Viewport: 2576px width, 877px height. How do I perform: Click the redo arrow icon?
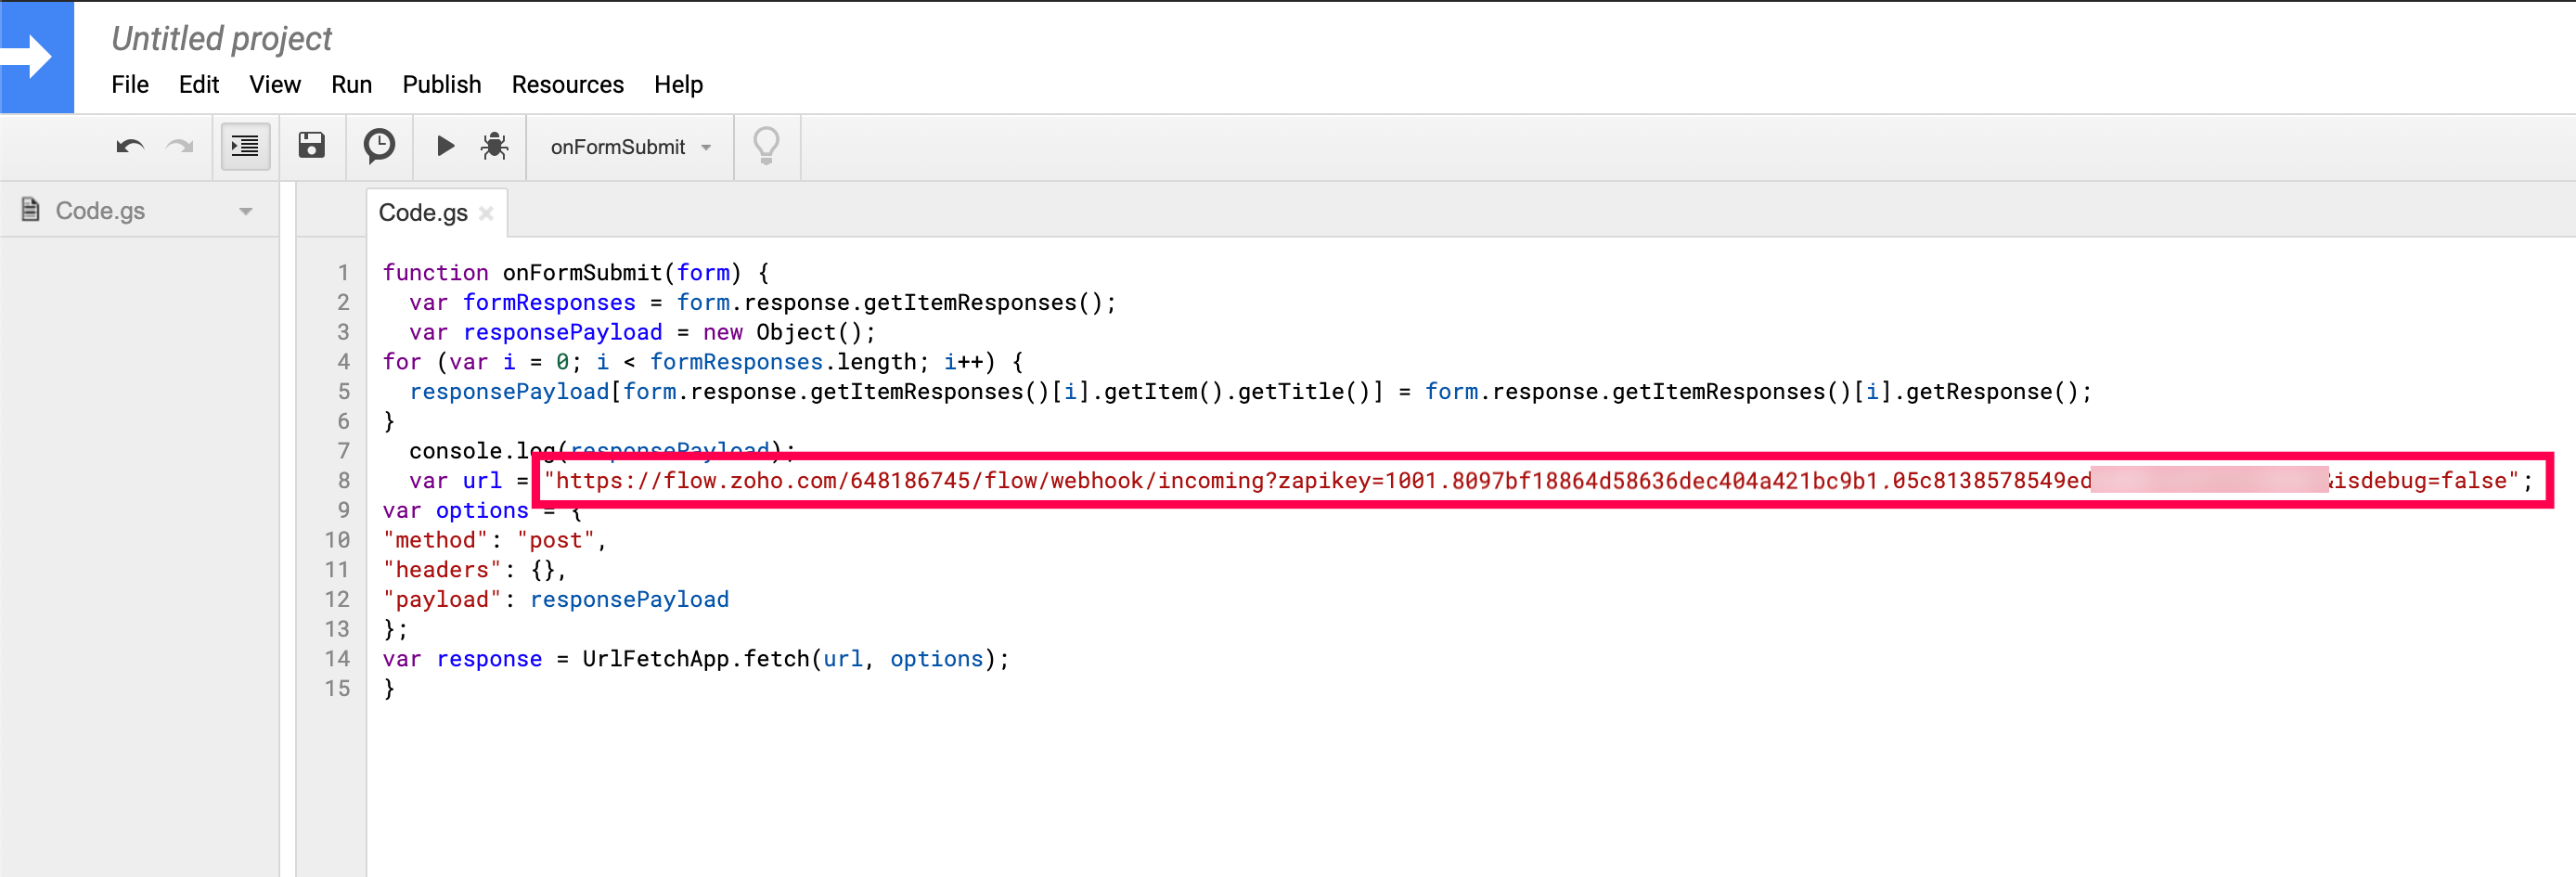tap(180, 147)
